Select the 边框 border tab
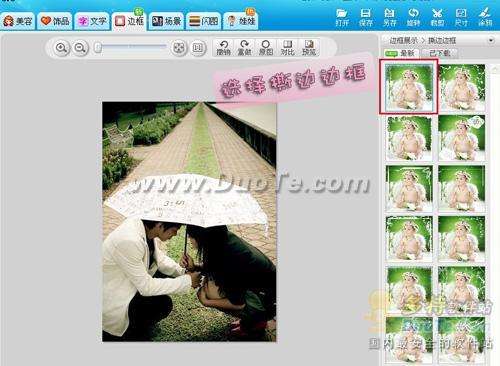Viewport: 500px width, 366px height. coord(129,21)
